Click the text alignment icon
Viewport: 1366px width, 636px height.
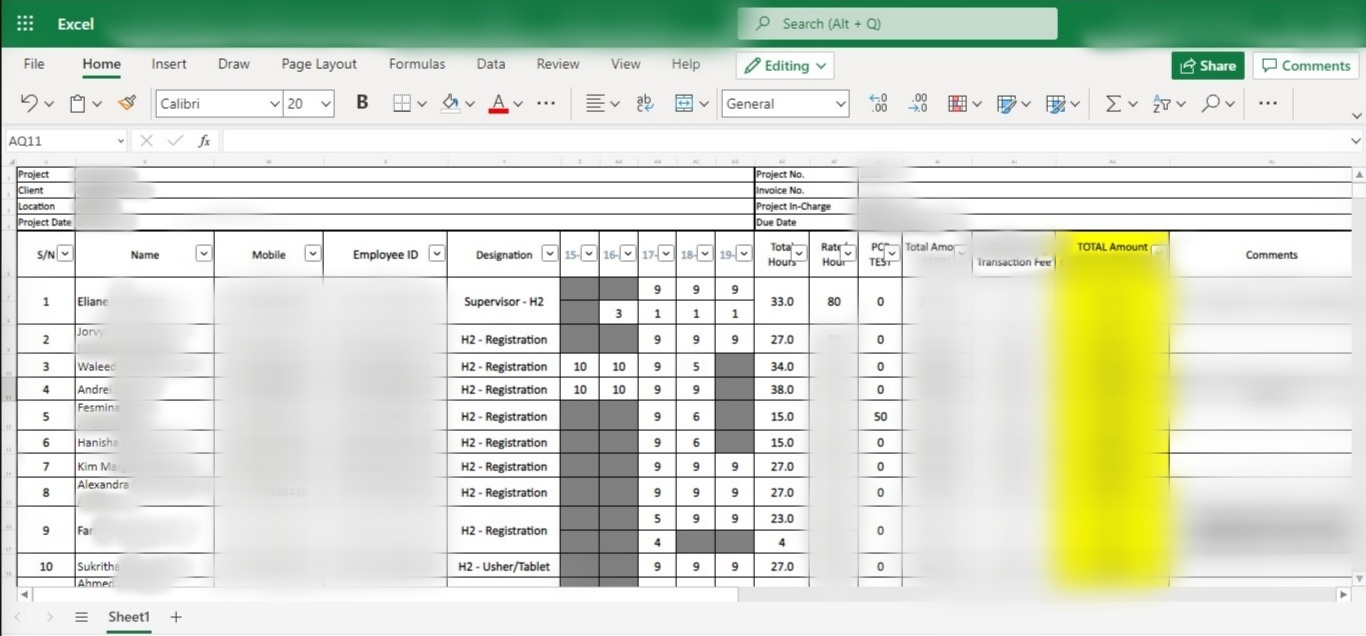[595, 103]
